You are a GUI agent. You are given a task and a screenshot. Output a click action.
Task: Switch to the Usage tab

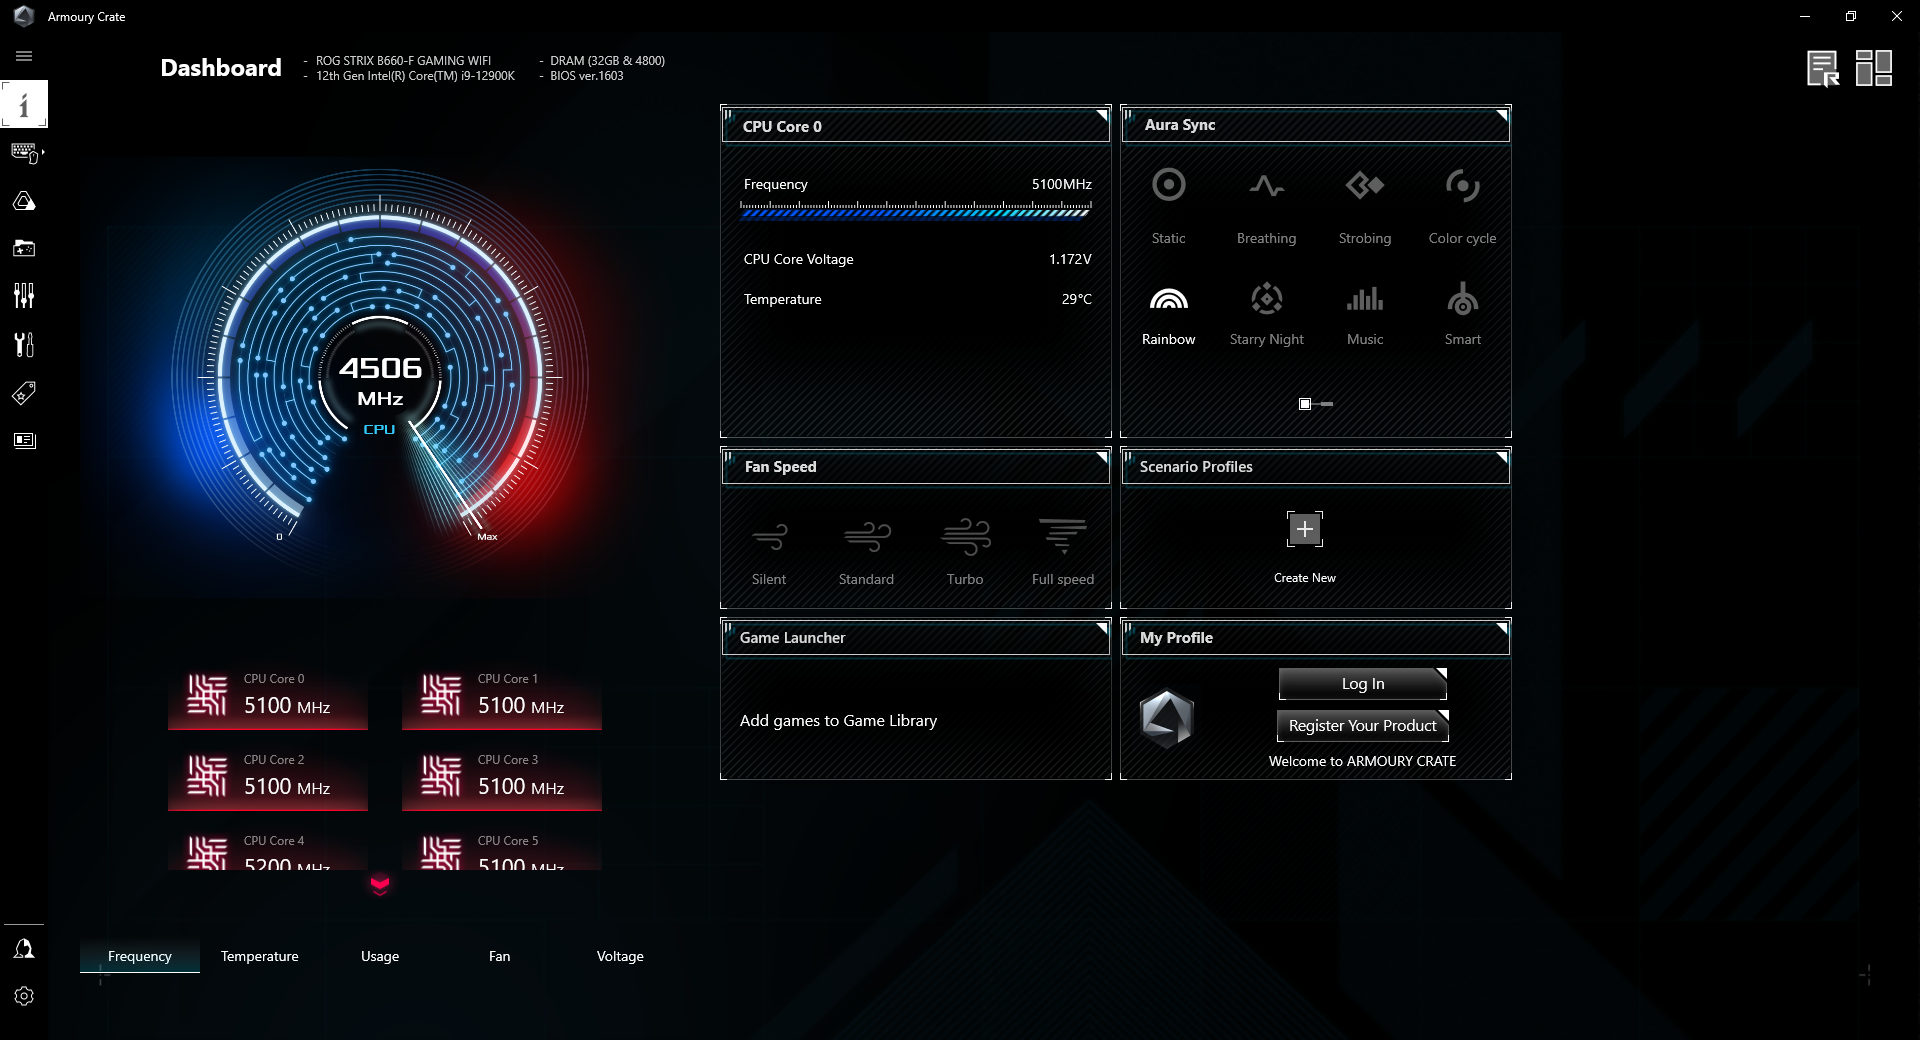pos(380,956)
